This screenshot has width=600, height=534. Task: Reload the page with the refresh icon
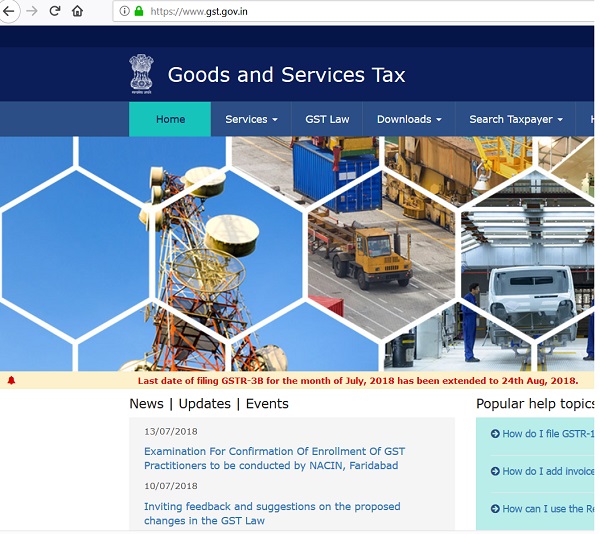point(55,11)
